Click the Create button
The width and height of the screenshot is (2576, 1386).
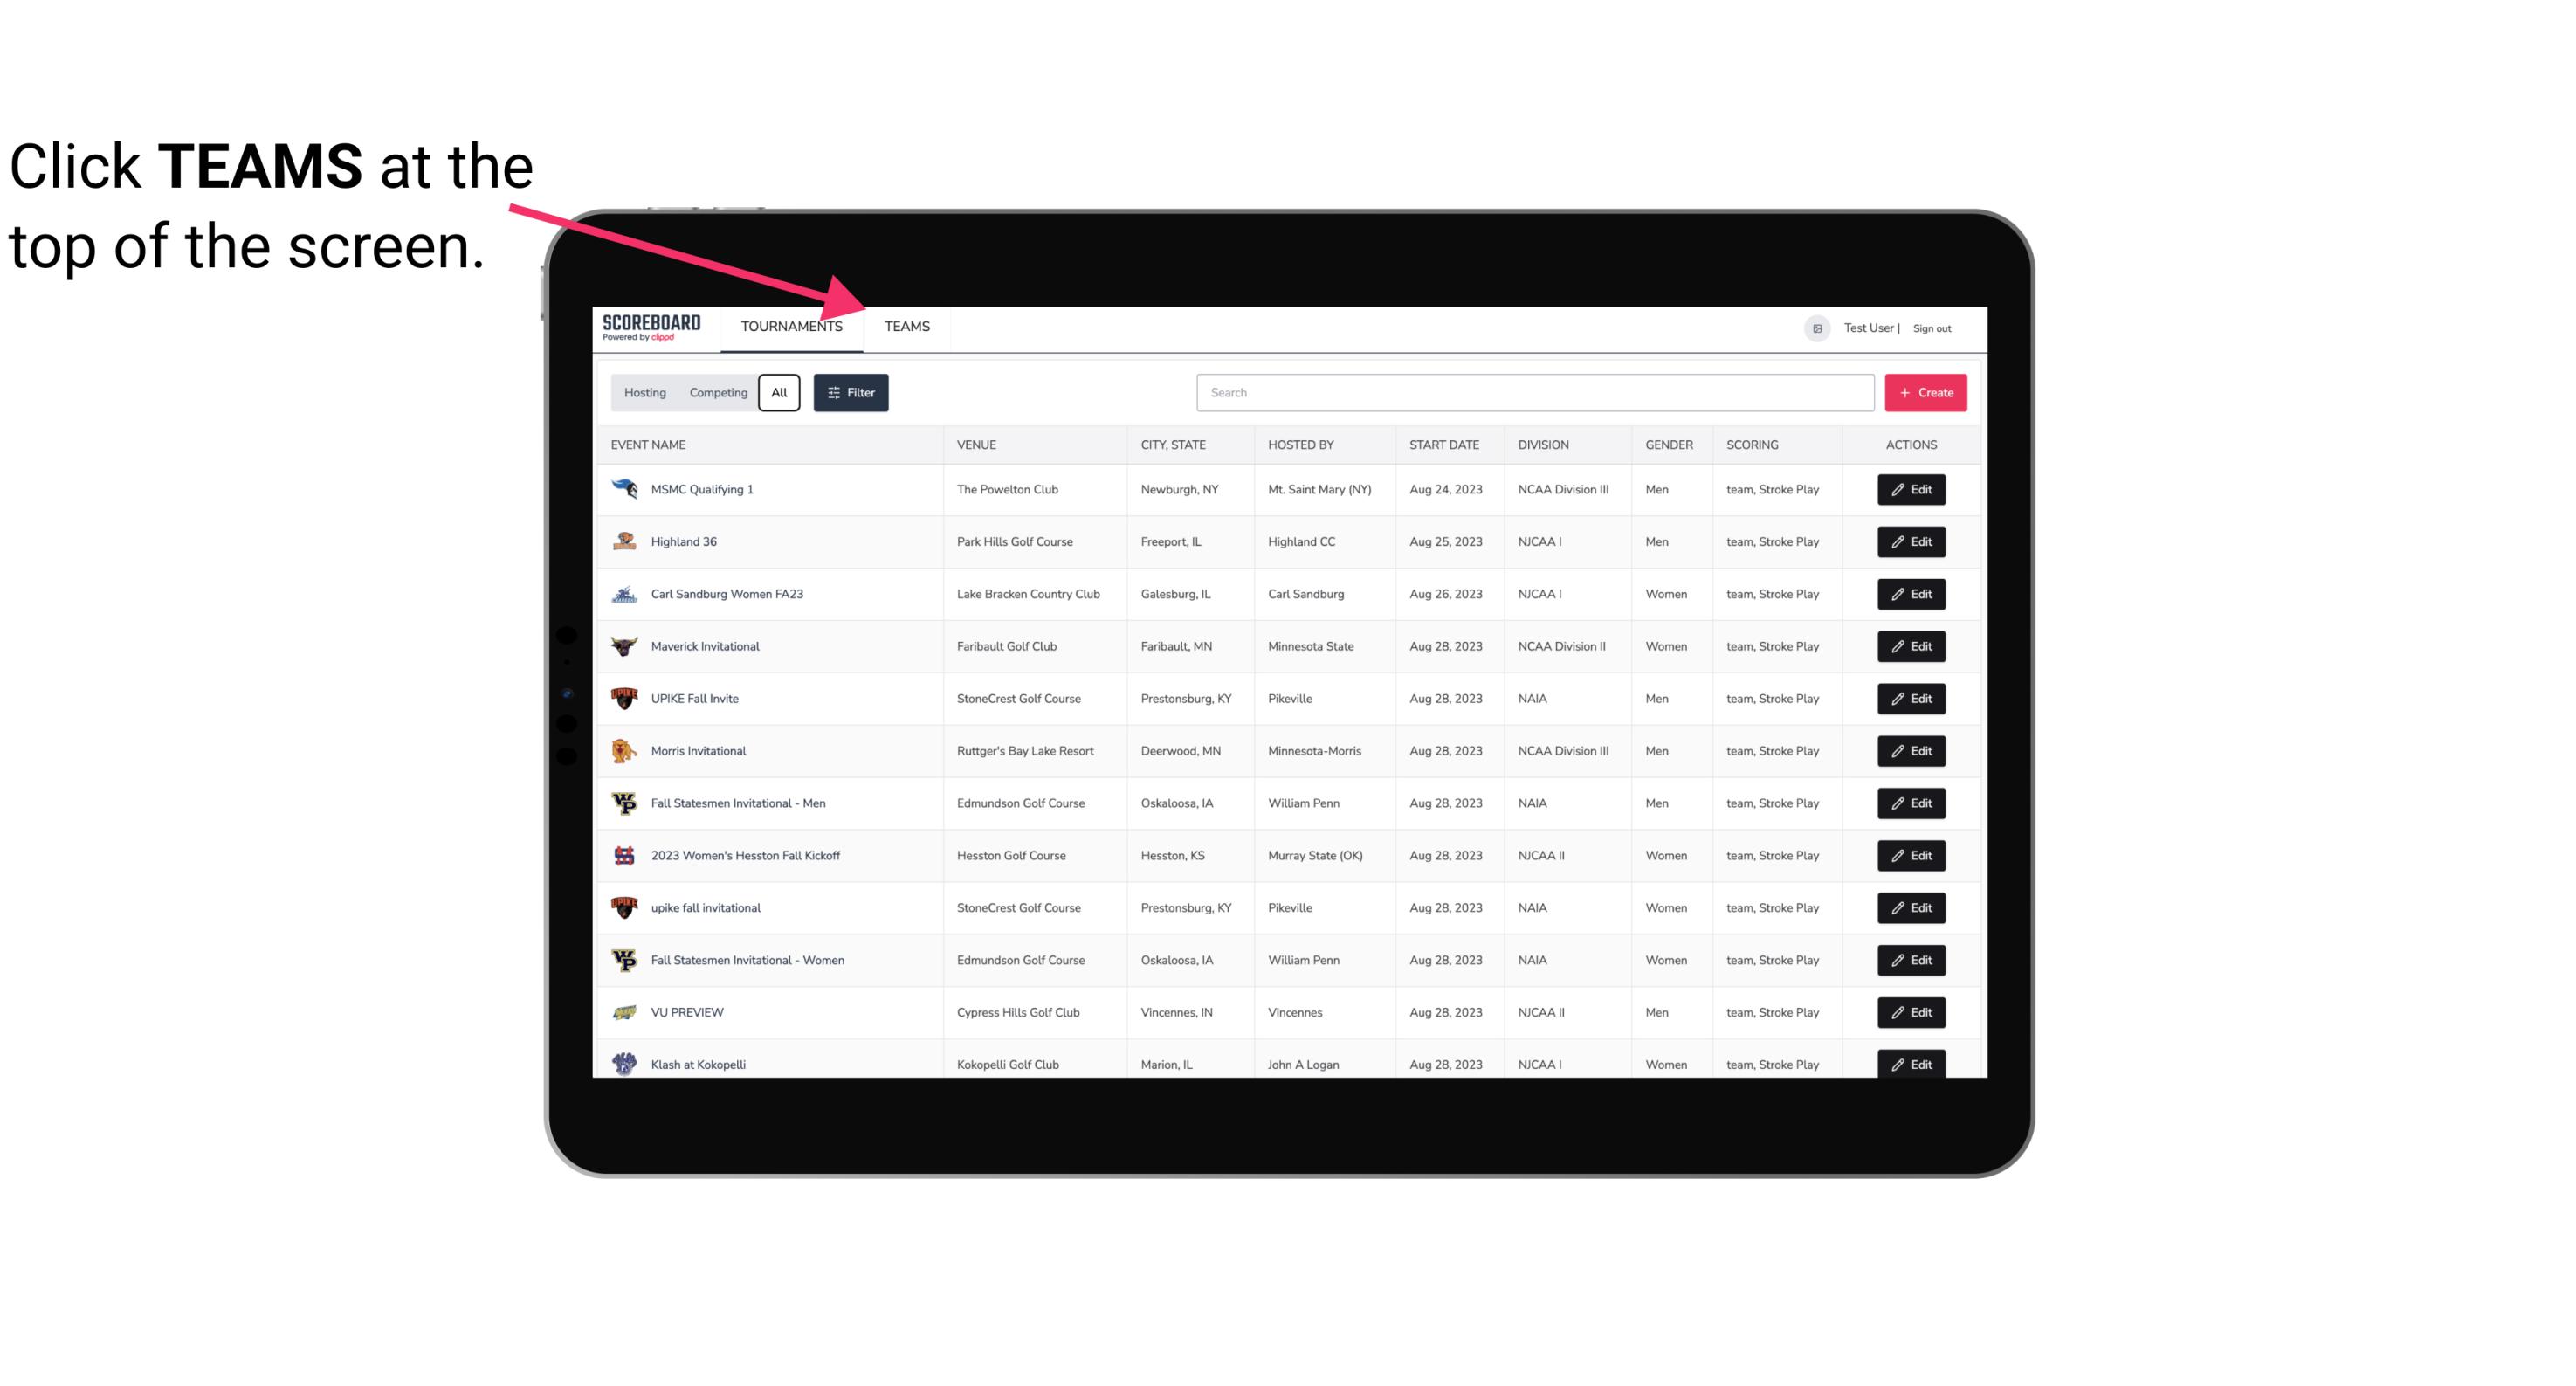(1926, 391)
